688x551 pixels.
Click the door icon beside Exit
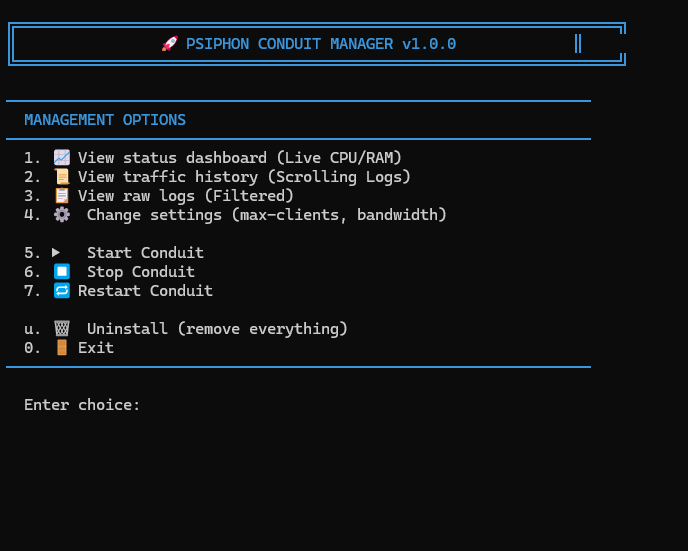[x=62, y=348]
